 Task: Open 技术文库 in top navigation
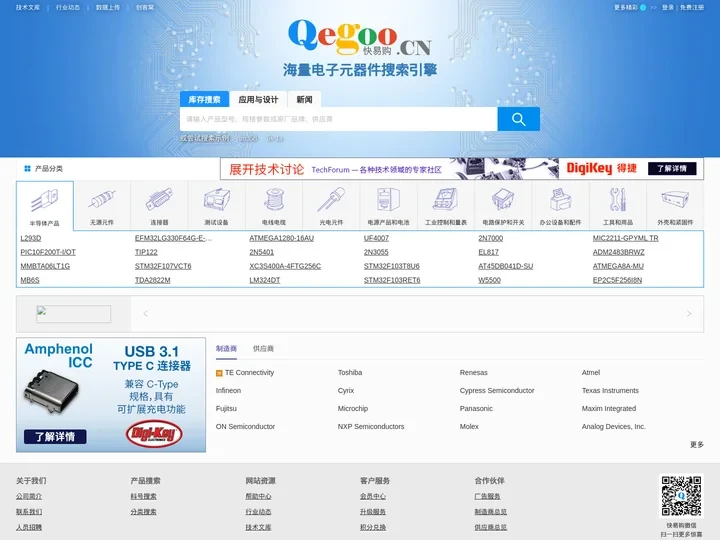[28, 7]
